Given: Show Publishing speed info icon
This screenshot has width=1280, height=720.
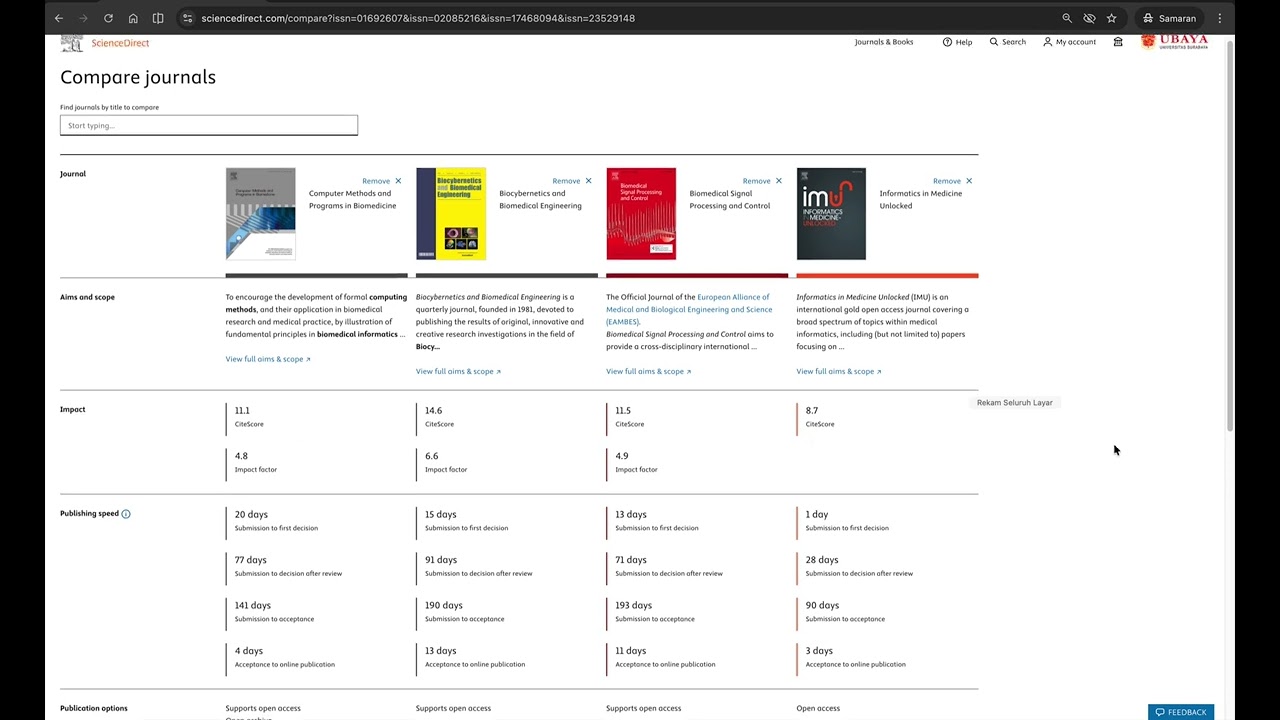Looking at the screenshot, I should 126,514.
